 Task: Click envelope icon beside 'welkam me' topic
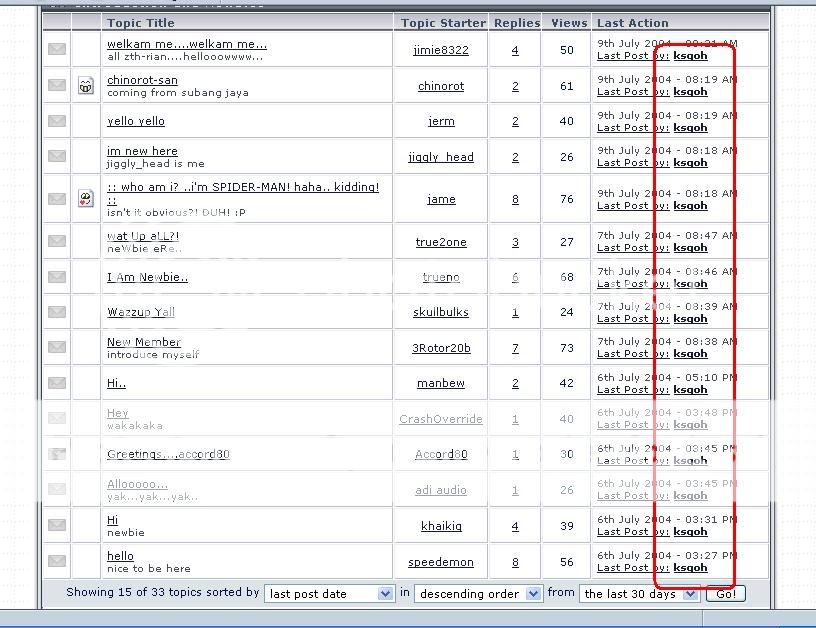pos(57,50)
